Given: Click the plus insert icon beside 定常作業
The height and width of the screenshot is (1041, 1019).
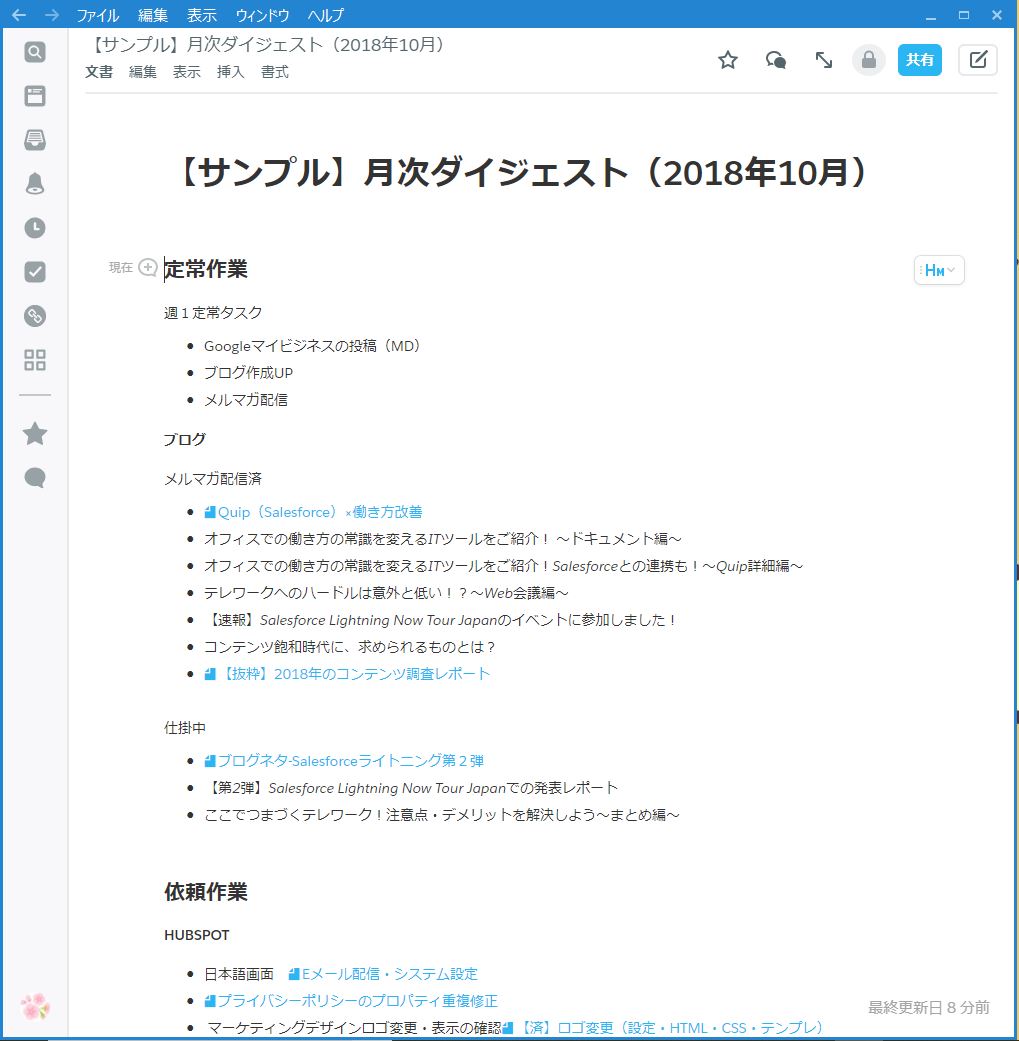Looking at the screenshot, I should pyautogui.click(x=148, y=267).
